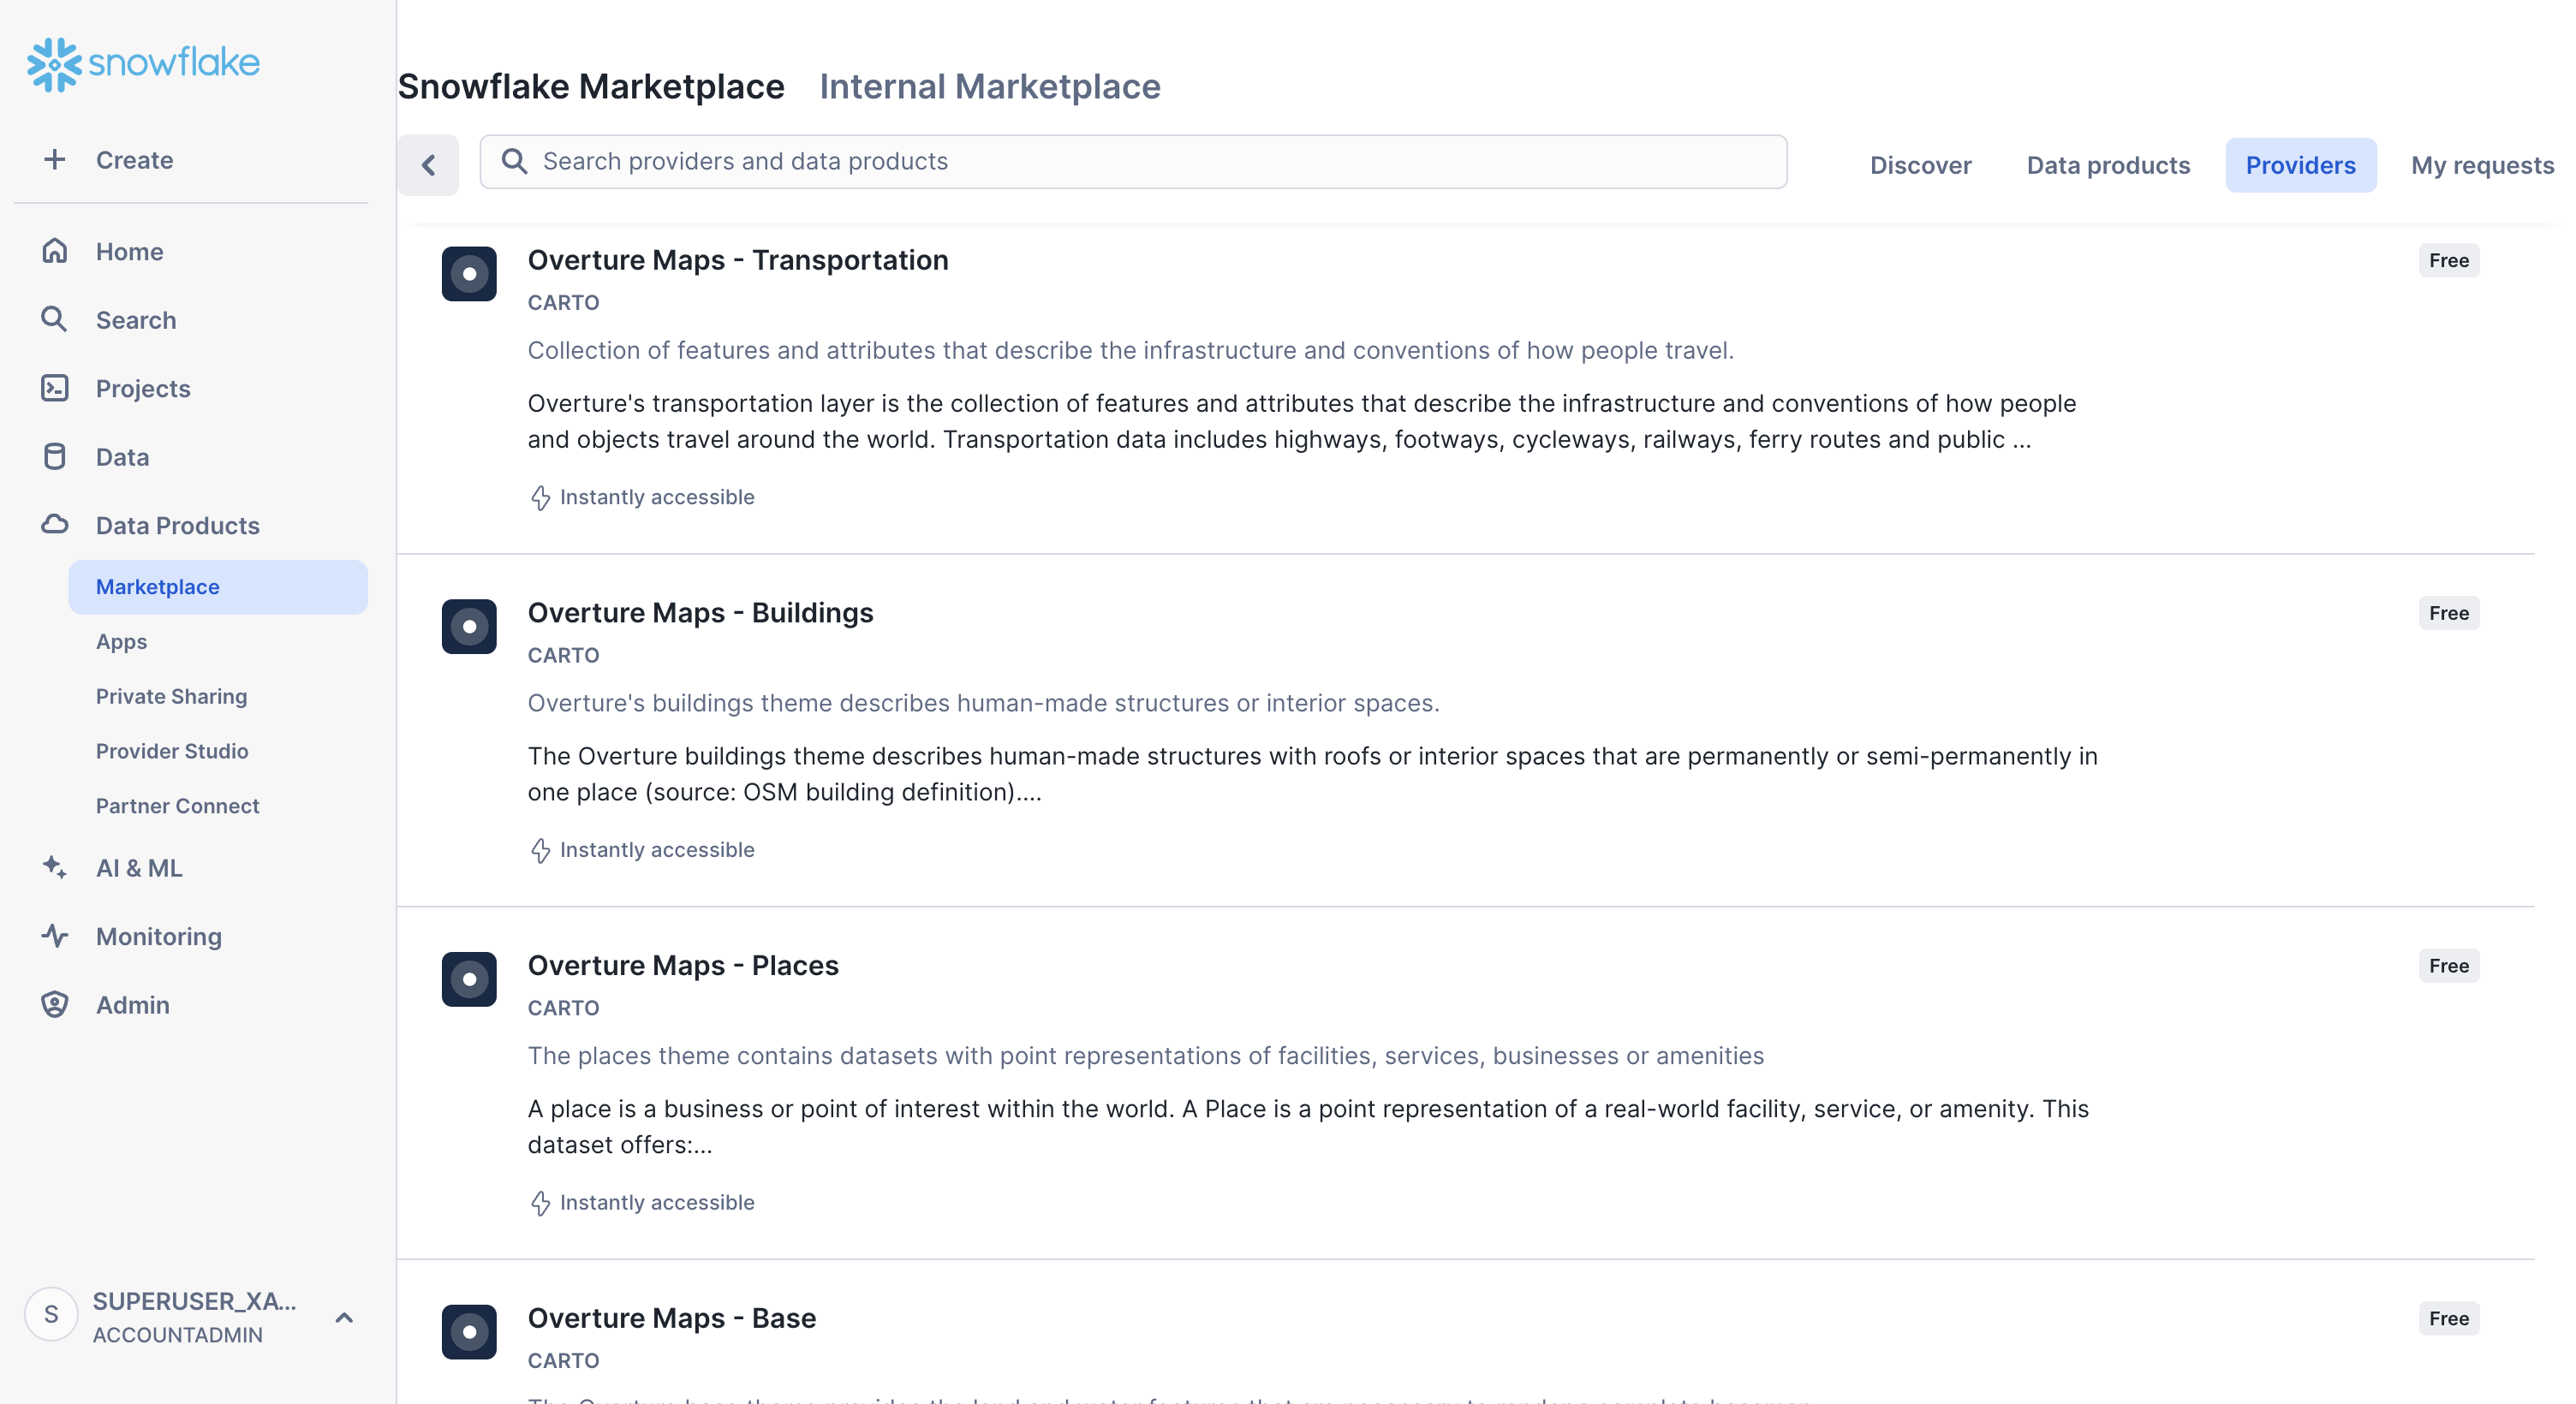Click lightning icon under Places listing
This screenshot has height=1404, width=2576.
click(x=540, y=1203)
